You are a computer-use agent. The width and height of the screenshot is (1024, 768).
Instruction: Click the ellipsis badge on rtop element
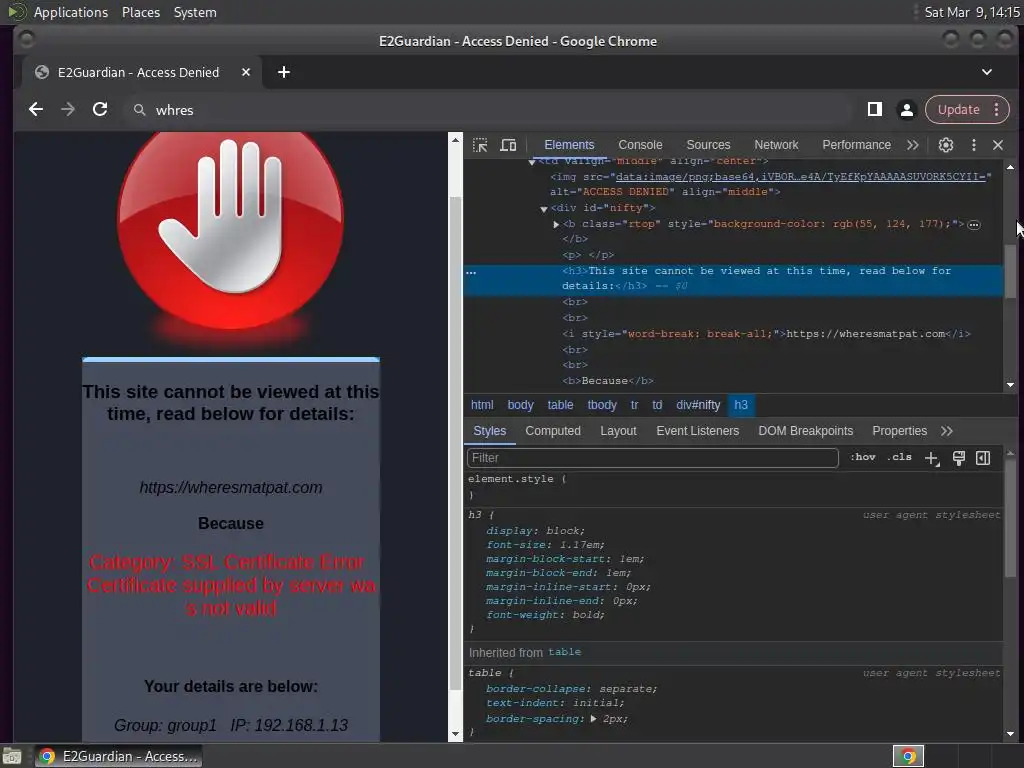coord(974,225)
